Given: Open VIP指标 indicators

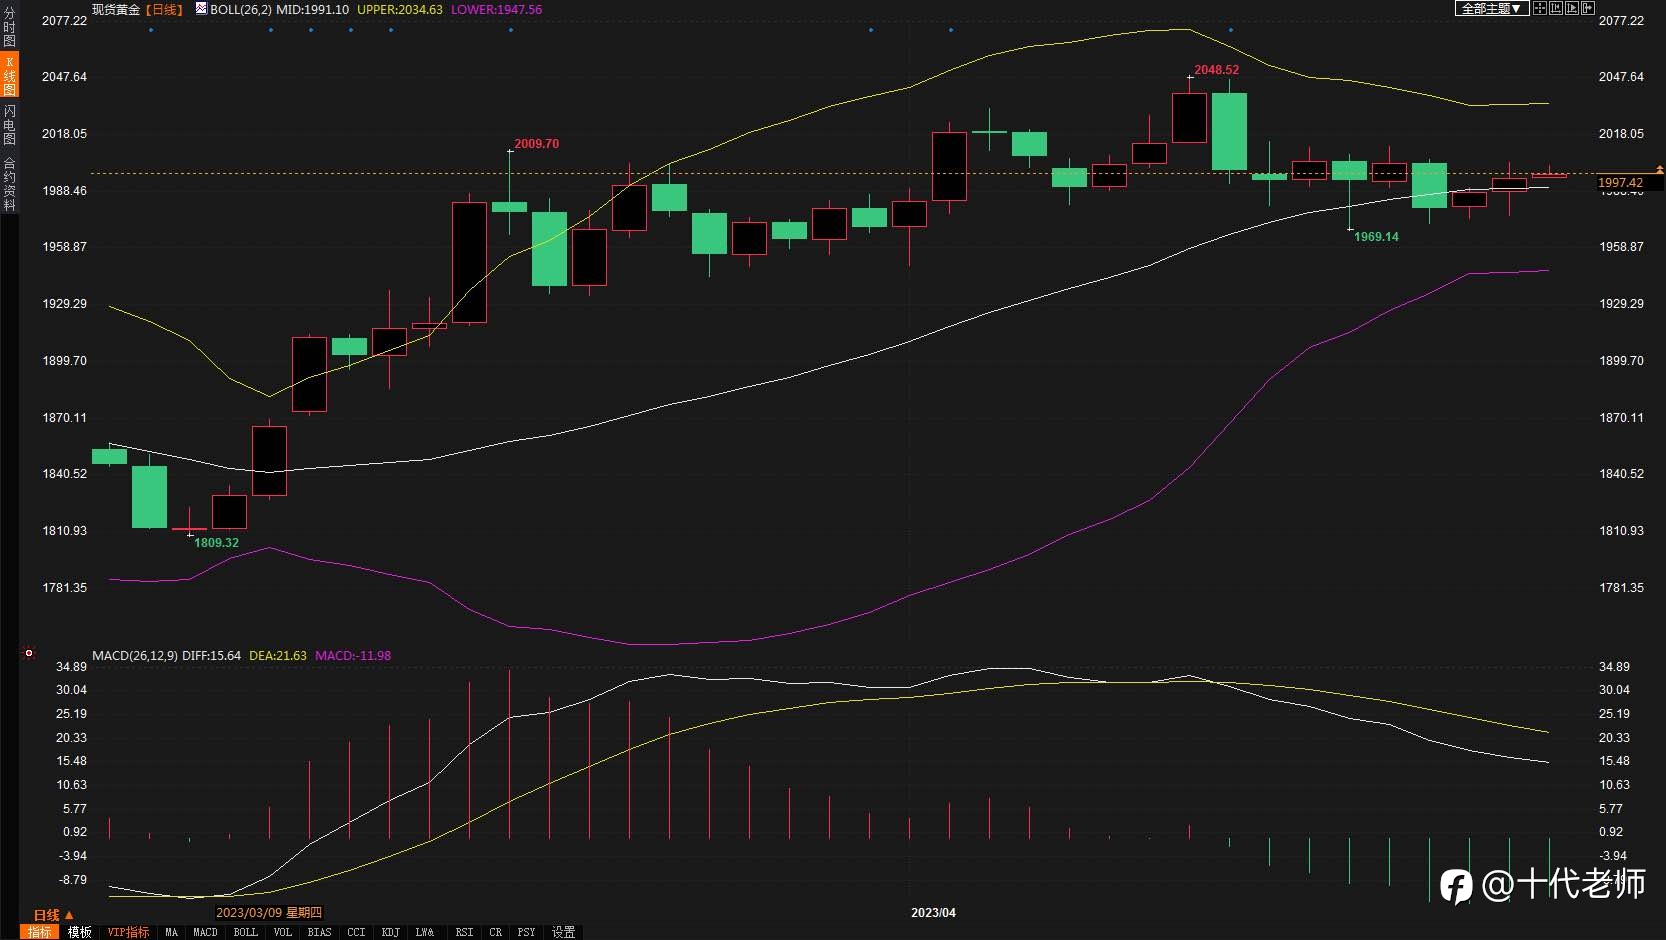Looking at the screenshot, I should 128,932.
